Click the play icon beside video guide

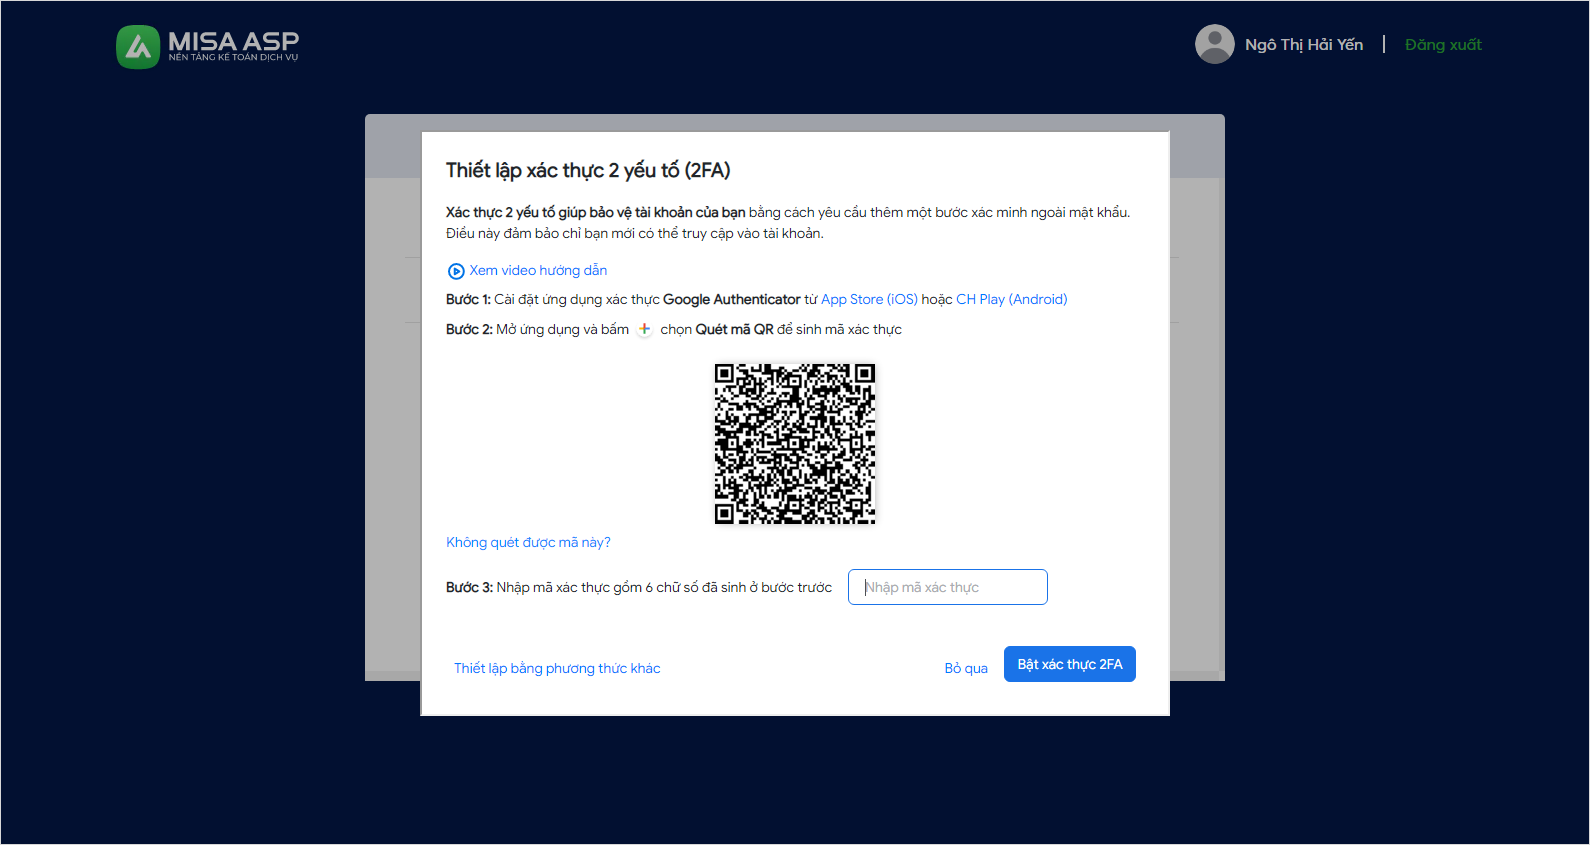pos(456,271)
